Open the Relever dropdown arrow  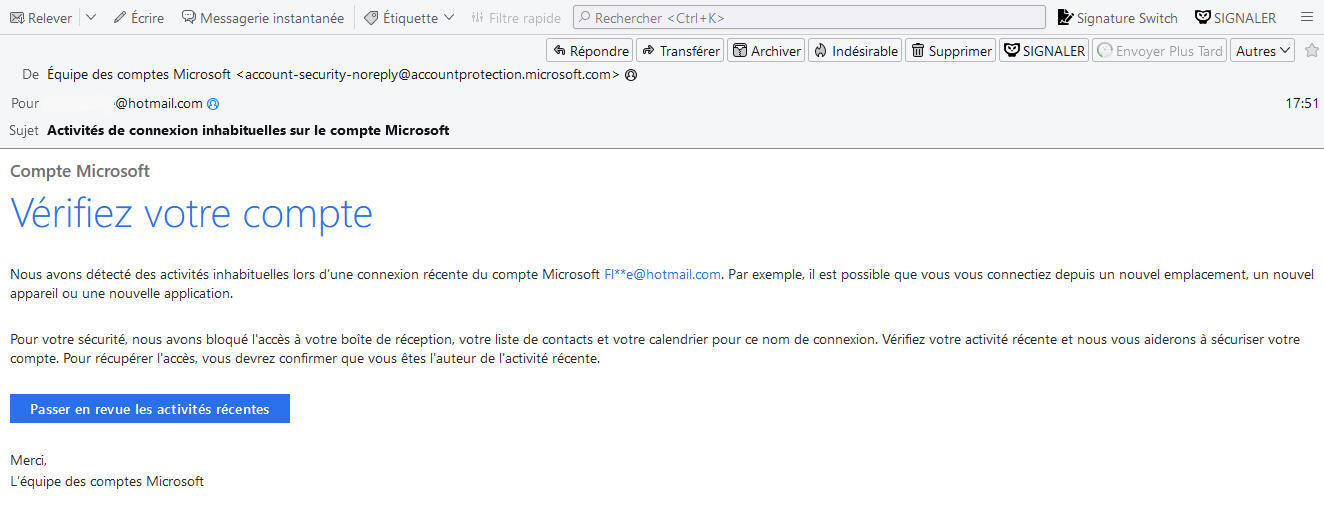pyautogui.click(x=90, y=18)
